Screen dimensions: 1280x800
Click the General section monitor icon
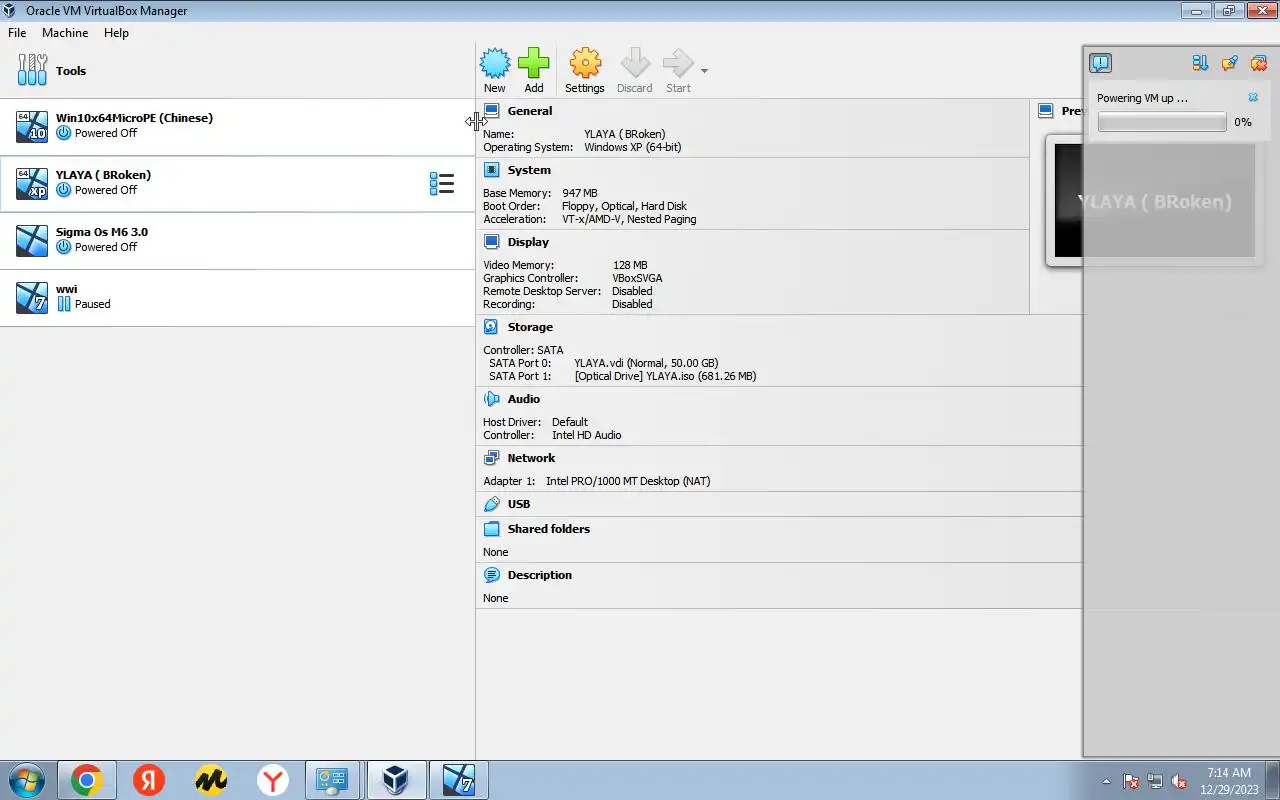491,111
